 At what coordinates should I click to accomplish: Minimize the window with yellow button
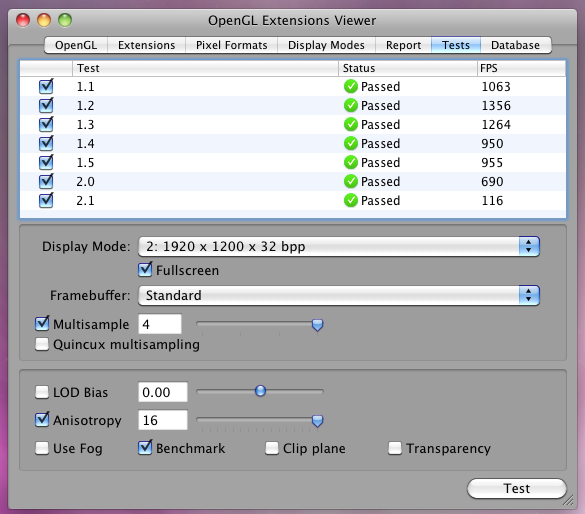pyautogui.click(x=44, y=20)
